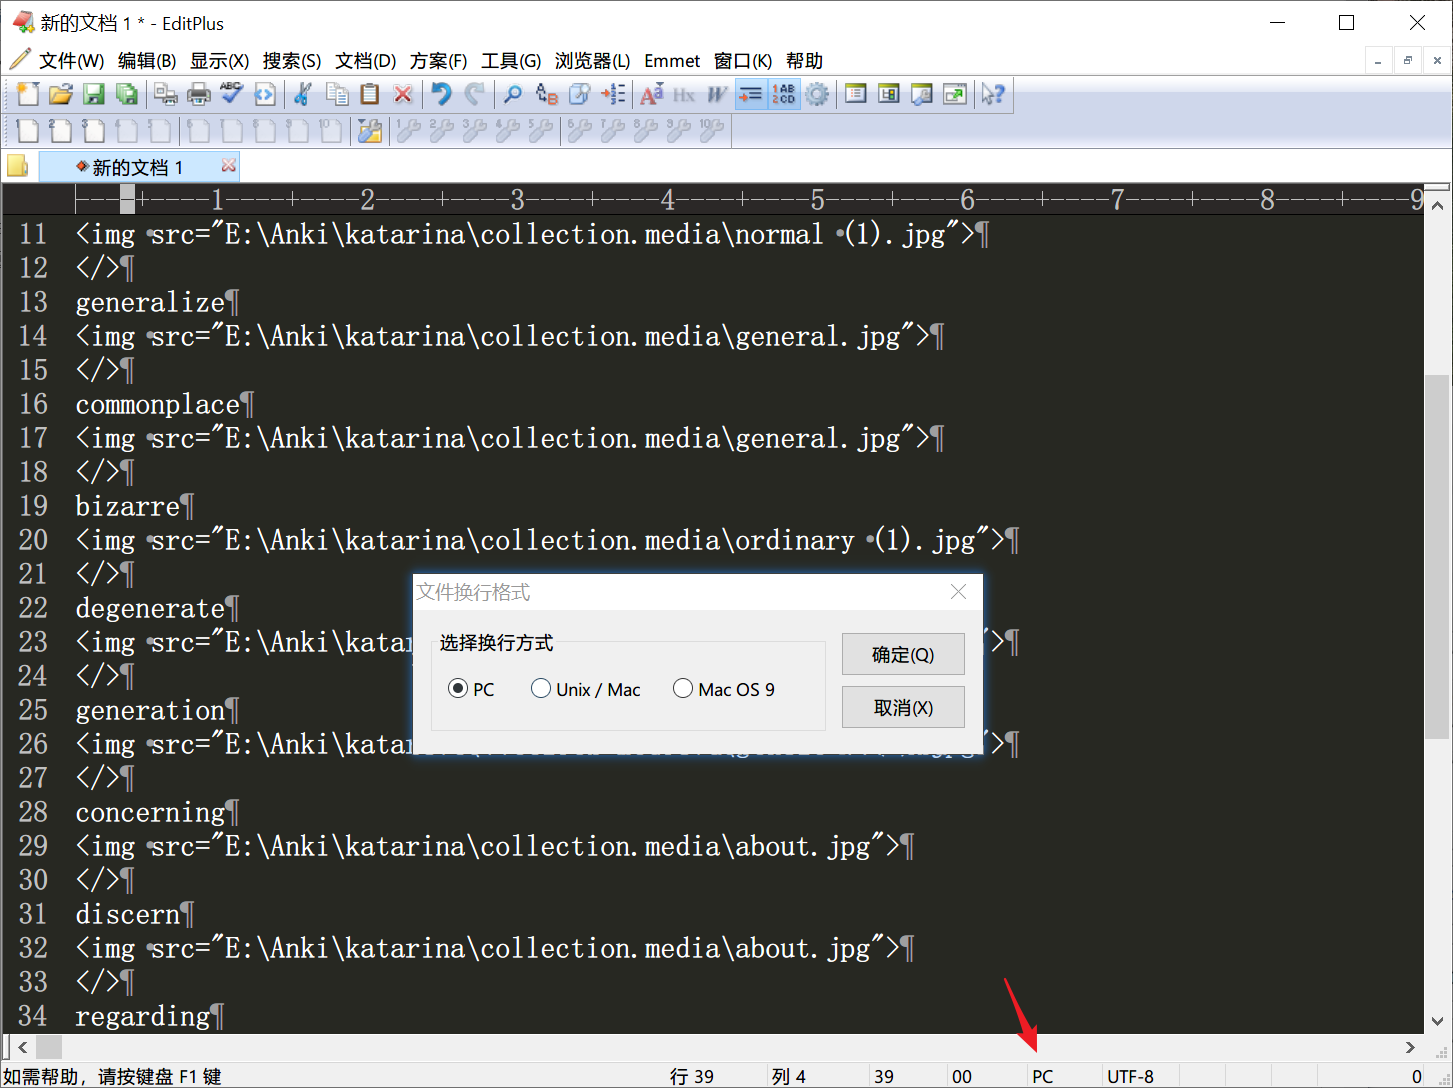This screenshot has height=1088, width=1453.
Task: Open the Font settings icon
Action: coord(651,94)
